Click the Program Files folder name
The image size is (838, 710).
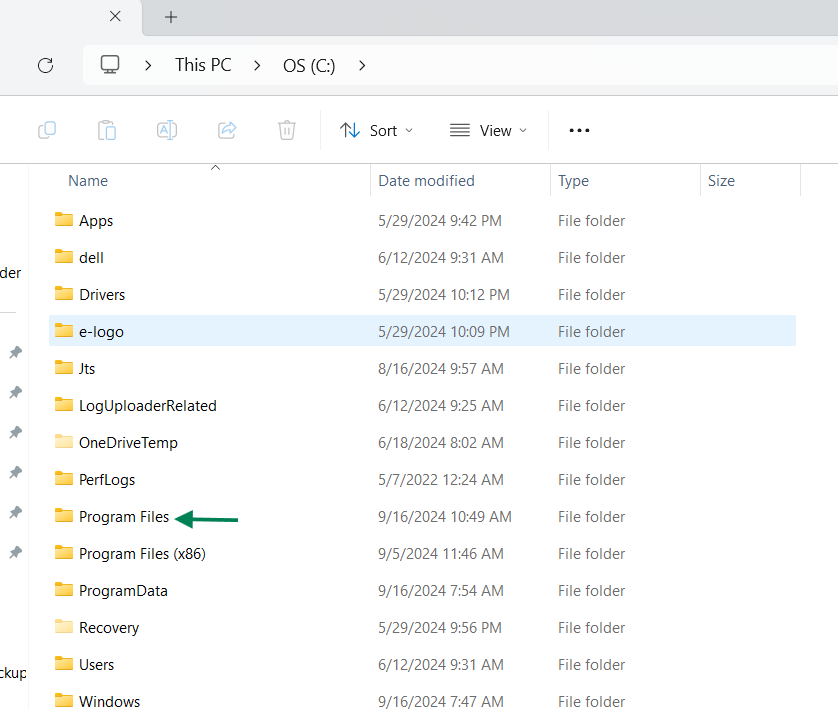[x=124, y=517]
